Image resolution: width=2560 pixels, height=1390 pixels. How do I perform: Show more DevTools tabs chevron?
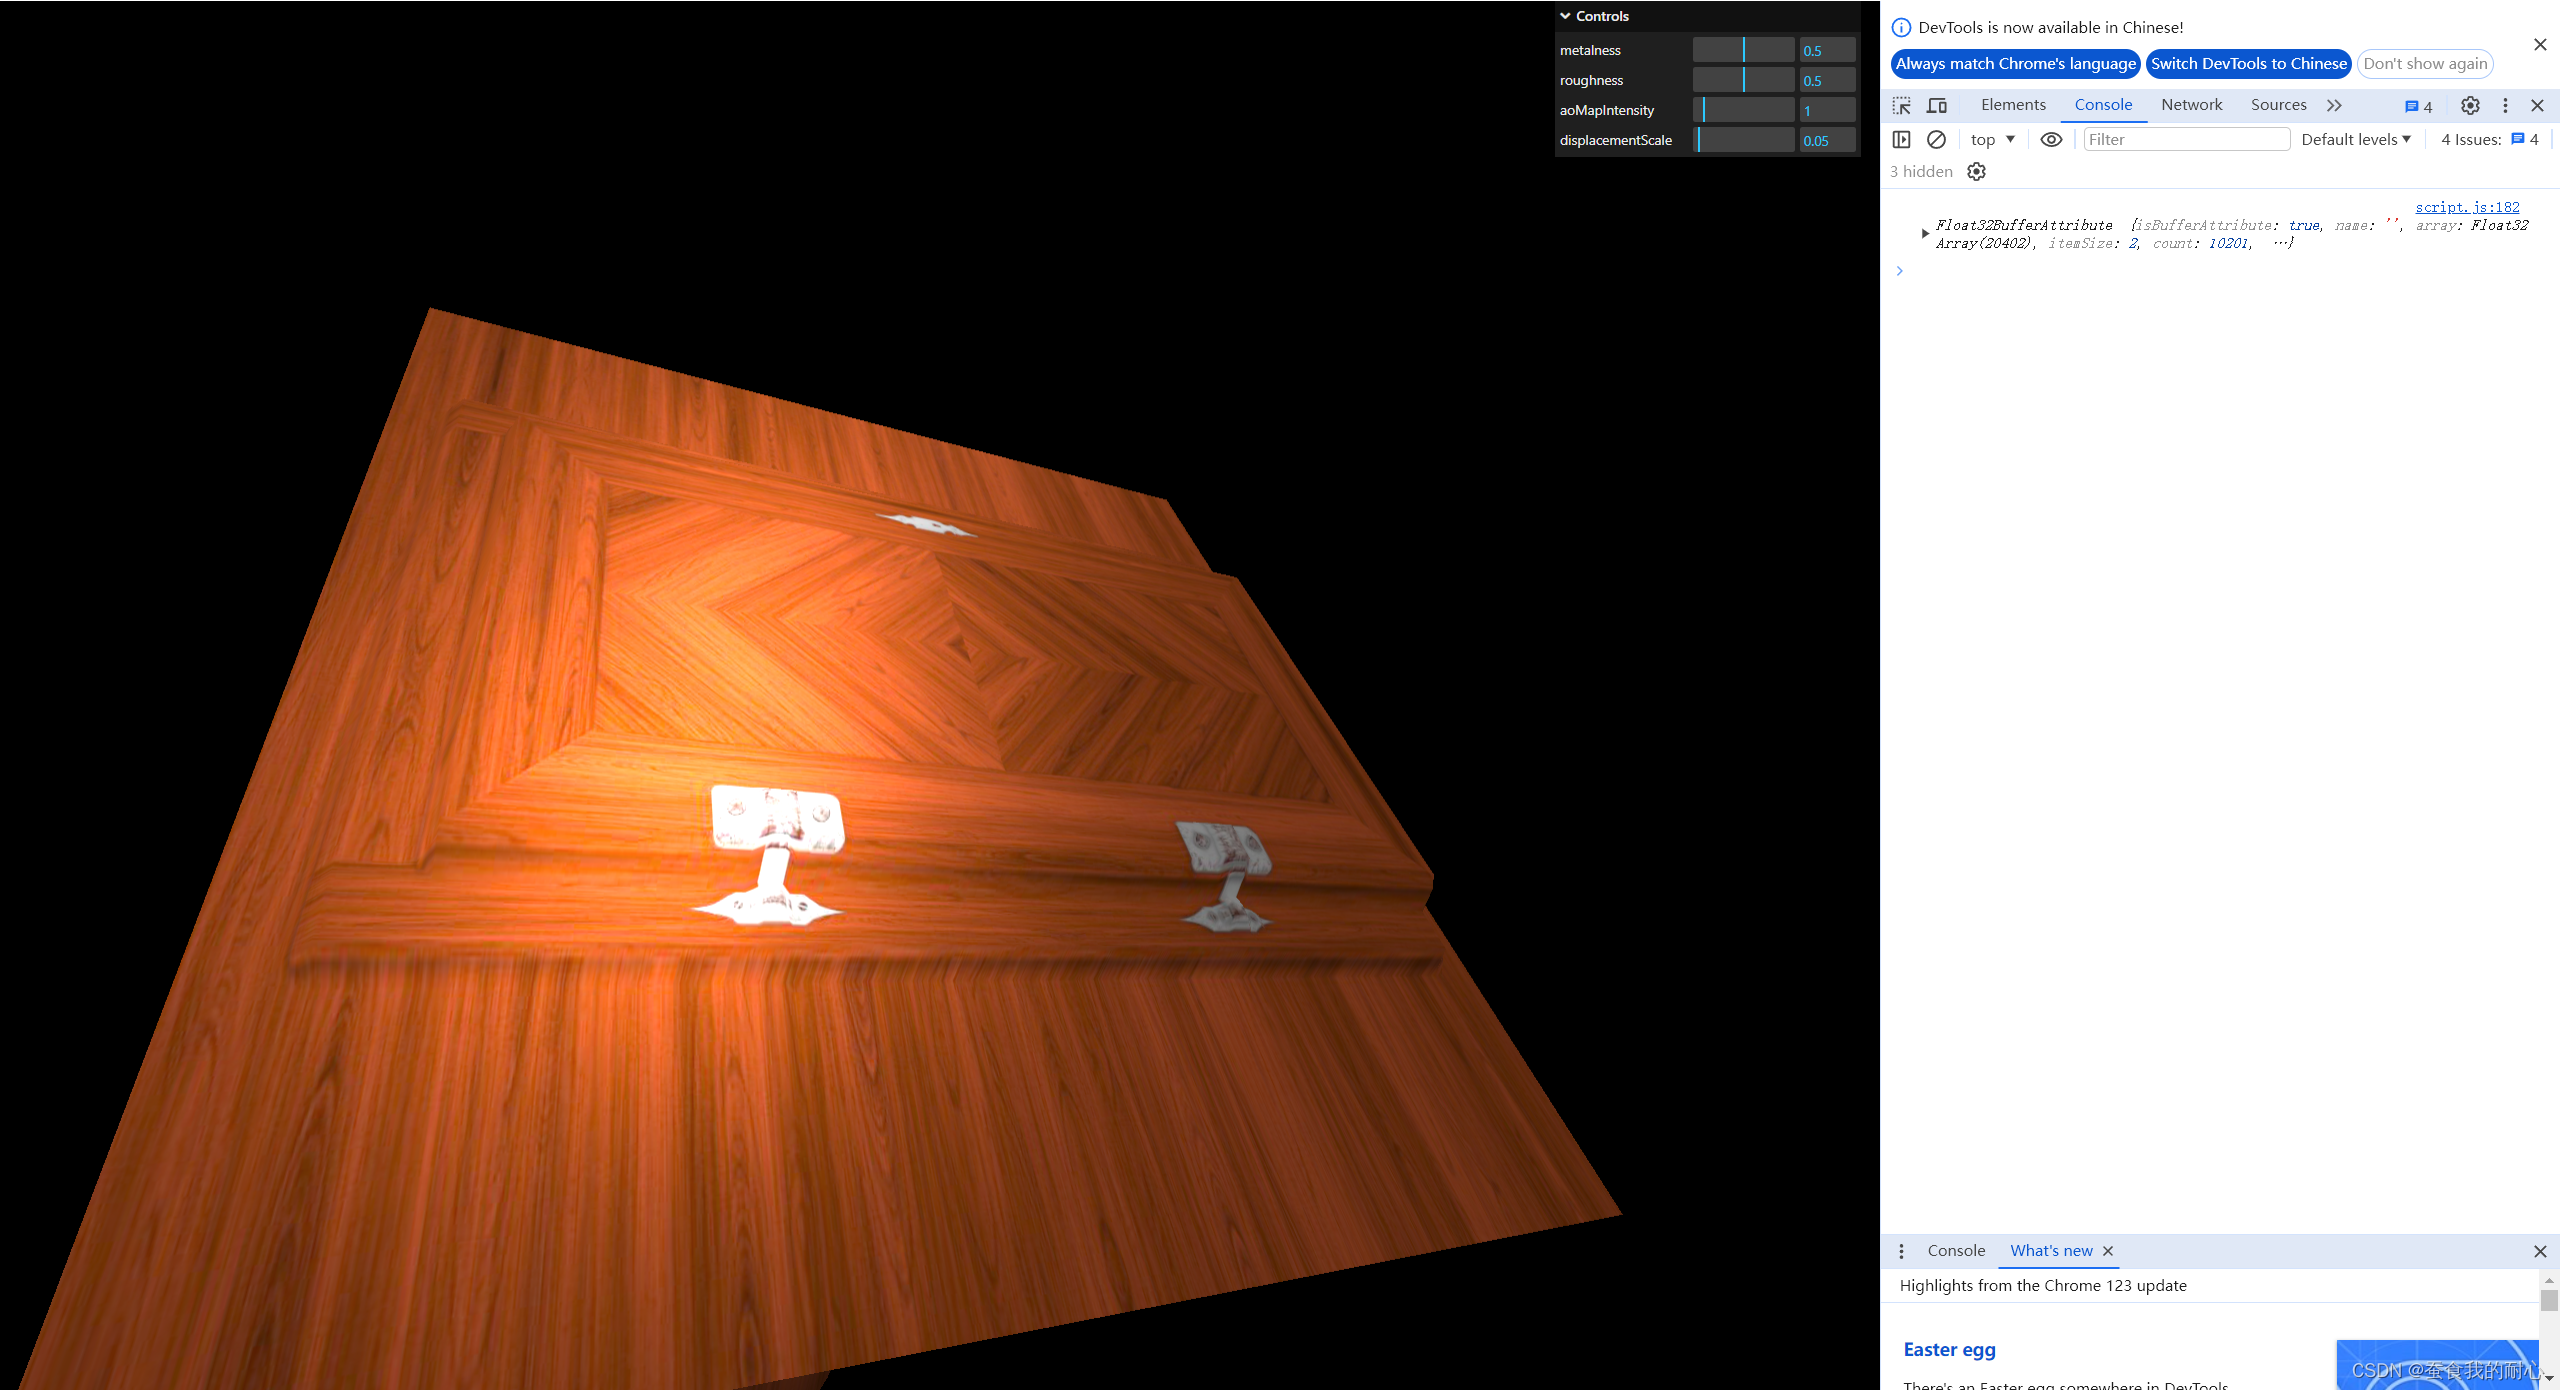pos(2334,105)
